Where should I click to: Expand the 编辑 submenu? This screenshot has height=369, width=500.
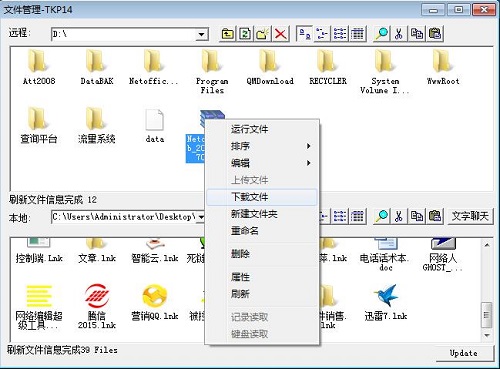tap(262, 163)
